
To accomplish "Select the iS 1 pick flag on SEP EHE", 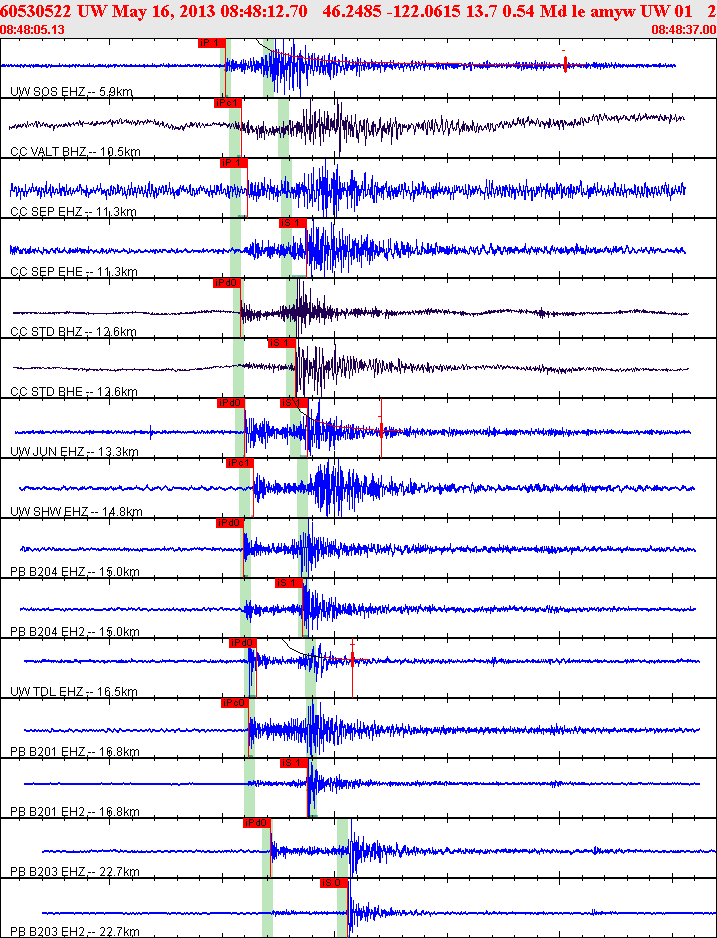I will pos(292,223).
